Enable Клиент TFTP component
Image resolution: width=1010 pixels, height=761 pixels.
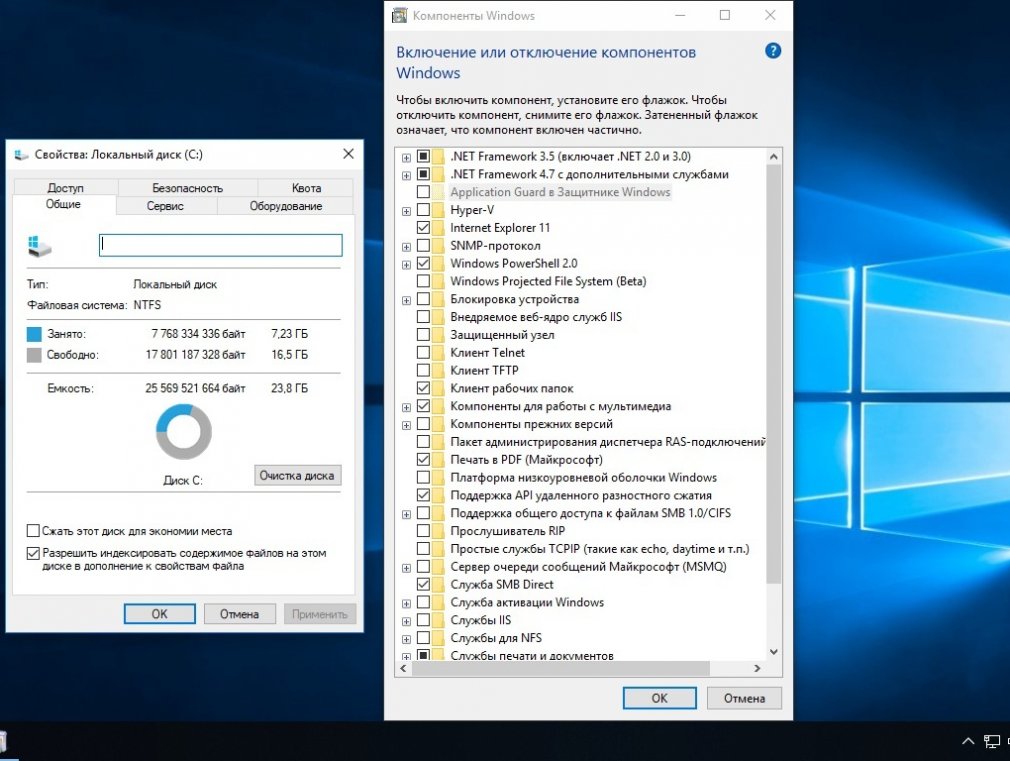tap(423, 371)
